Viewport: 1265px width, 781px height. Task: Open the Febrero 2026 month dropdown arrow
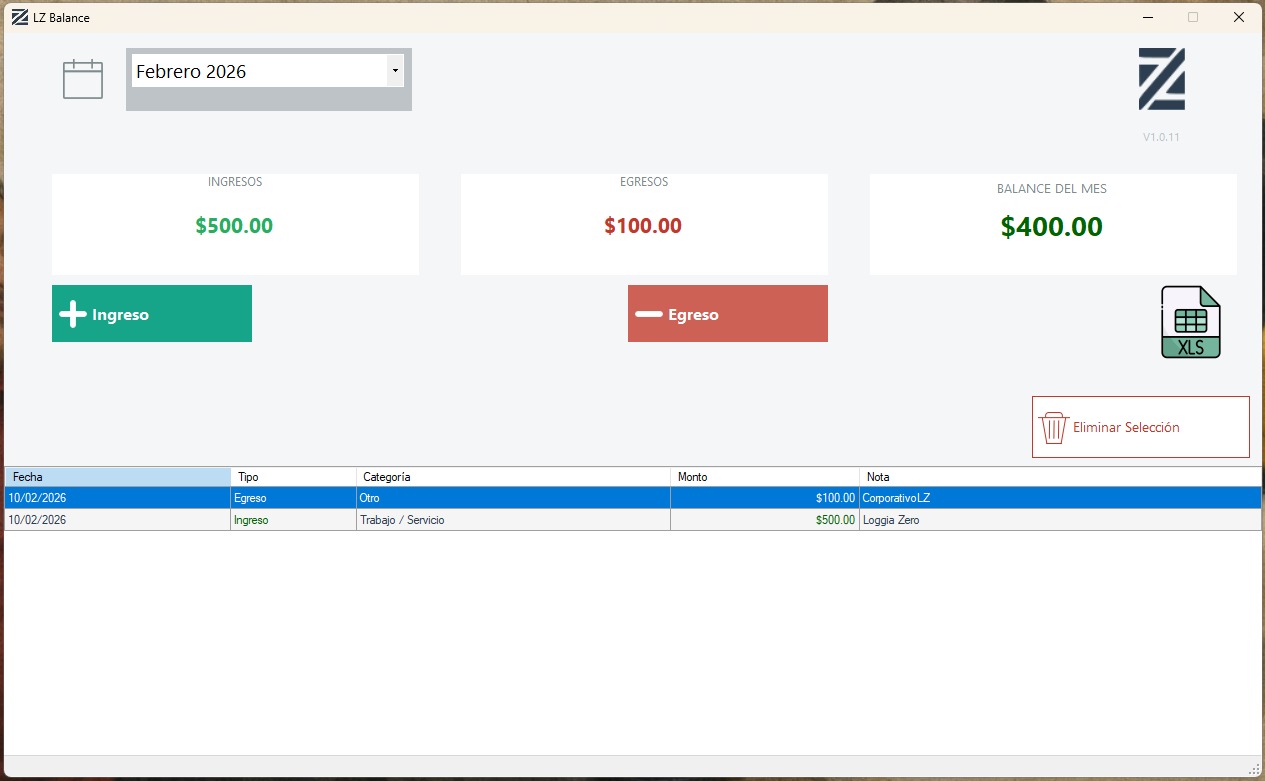[x=395, y=71]
